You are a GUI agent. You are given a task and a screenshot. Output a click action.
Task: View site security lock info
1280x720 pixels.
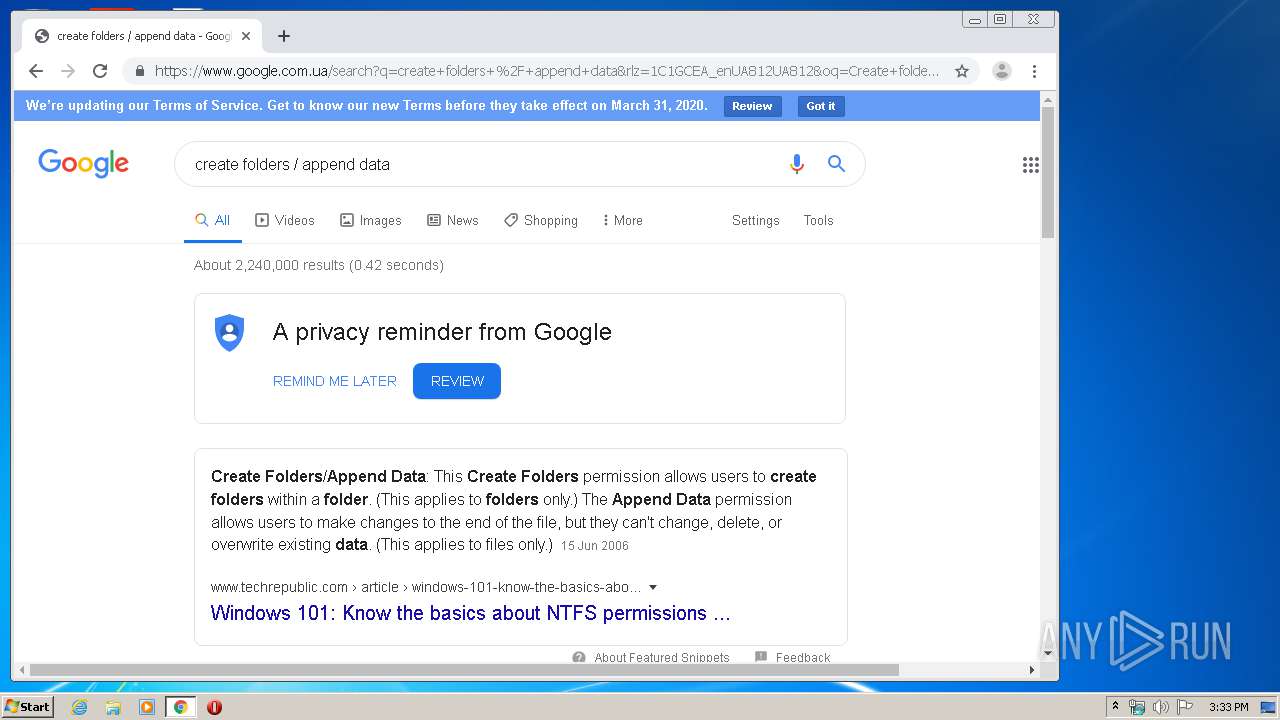[x=139, y=71]
